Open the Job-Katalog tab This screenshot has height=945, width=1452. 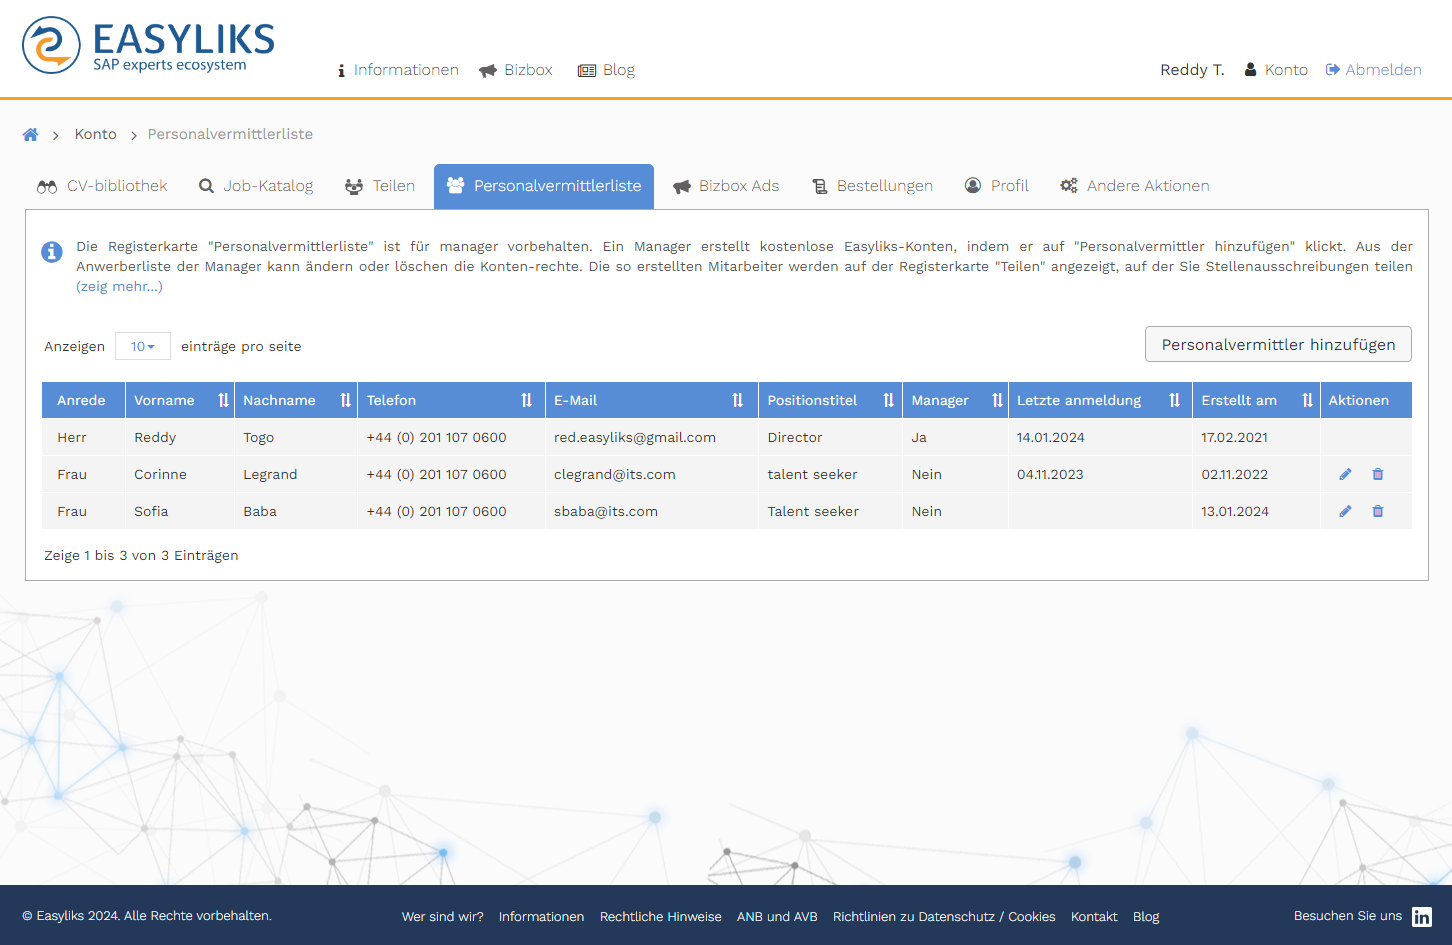click(256, 186)
